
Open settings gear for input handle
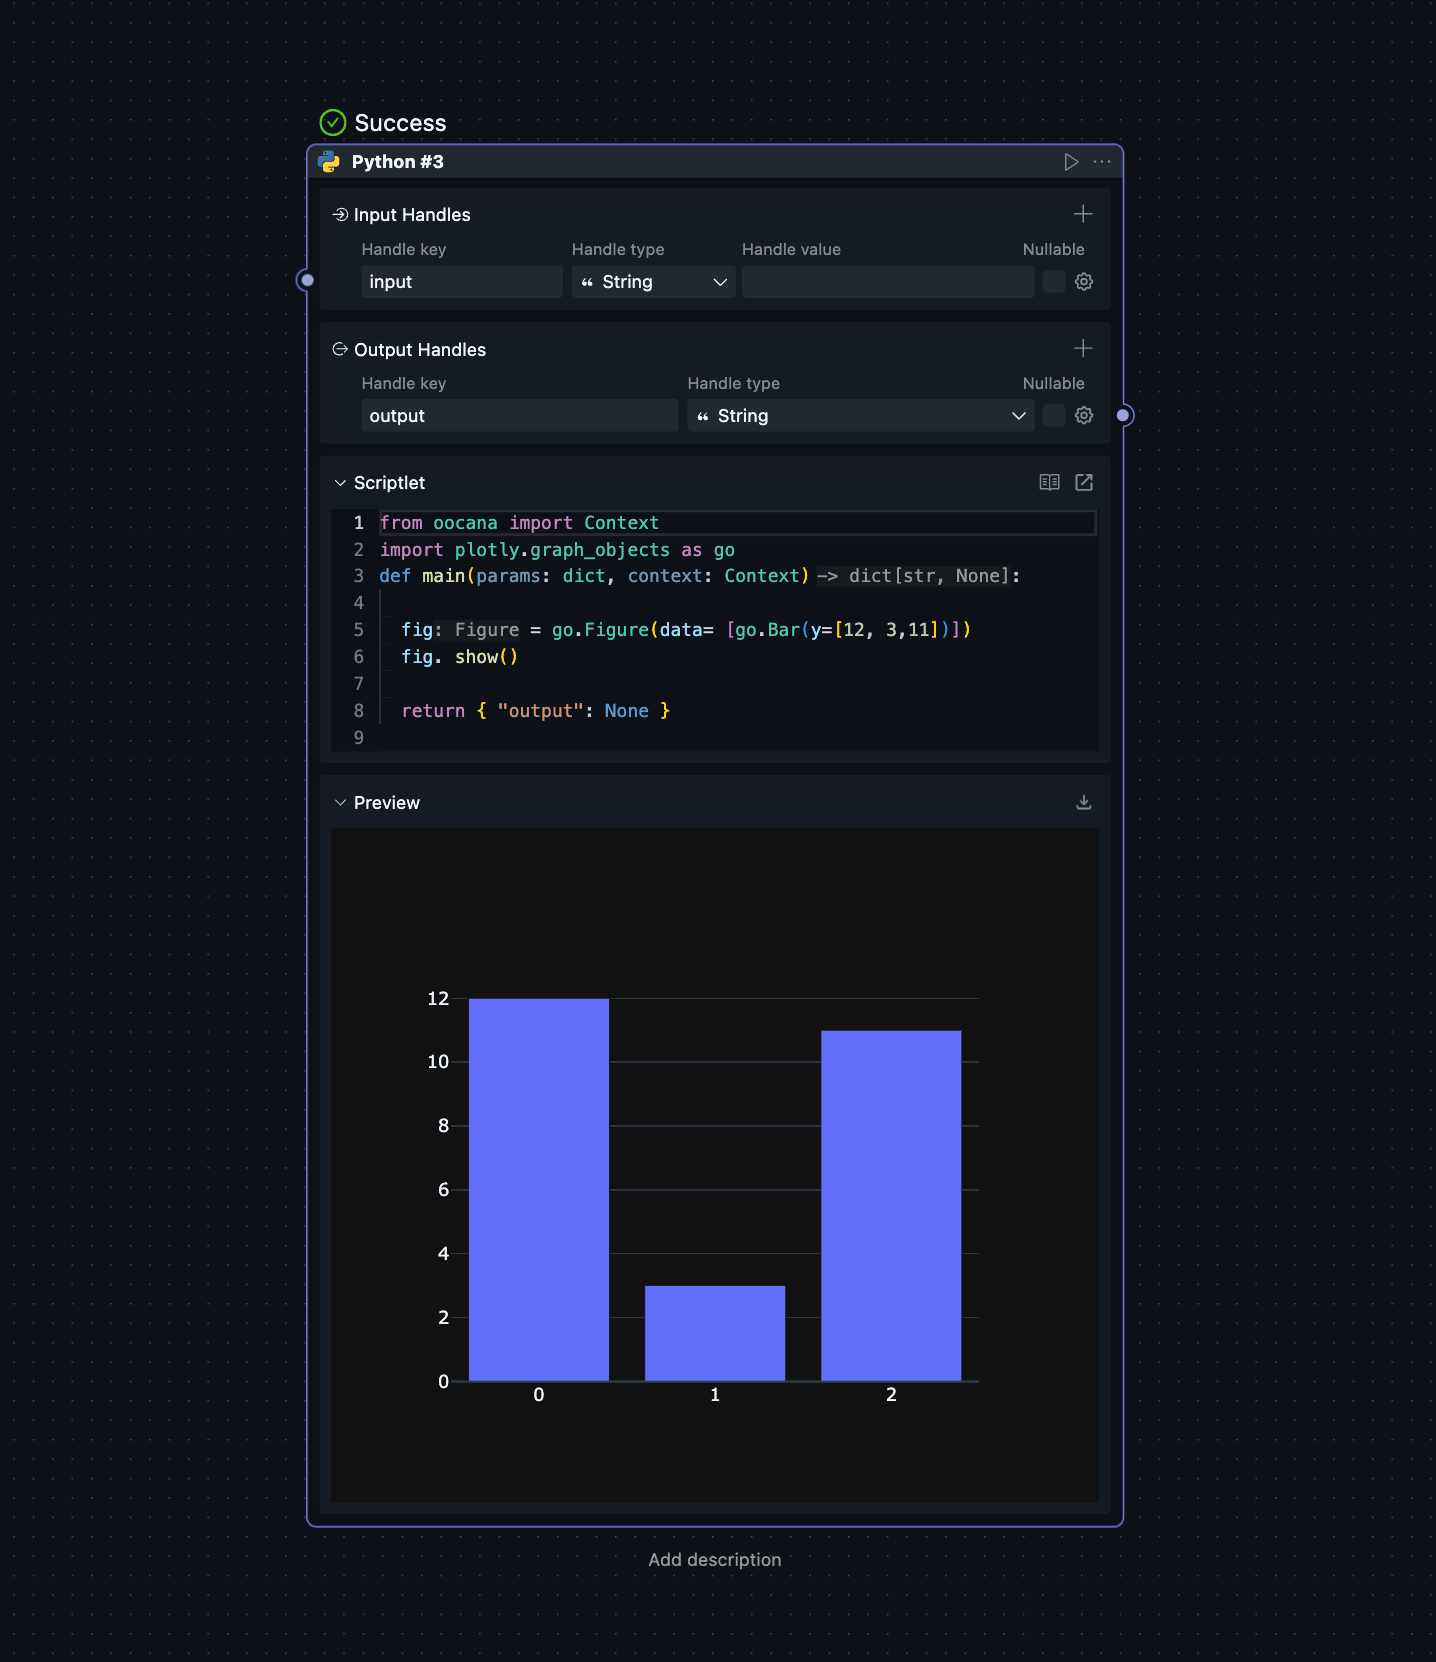(1084, 282)
